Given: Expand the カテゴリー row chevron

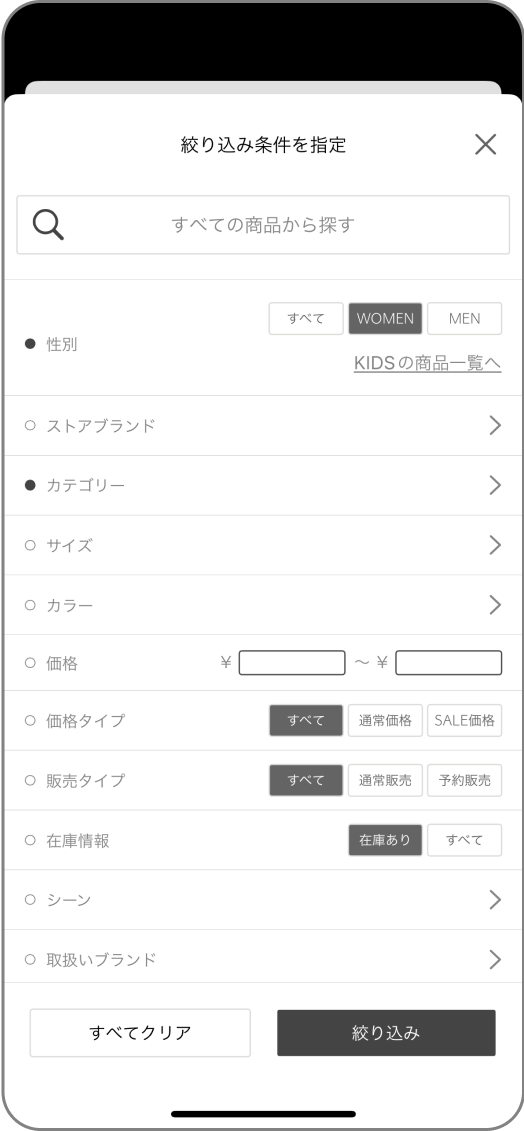Looking at the screenshot, I should click(494, 485).
